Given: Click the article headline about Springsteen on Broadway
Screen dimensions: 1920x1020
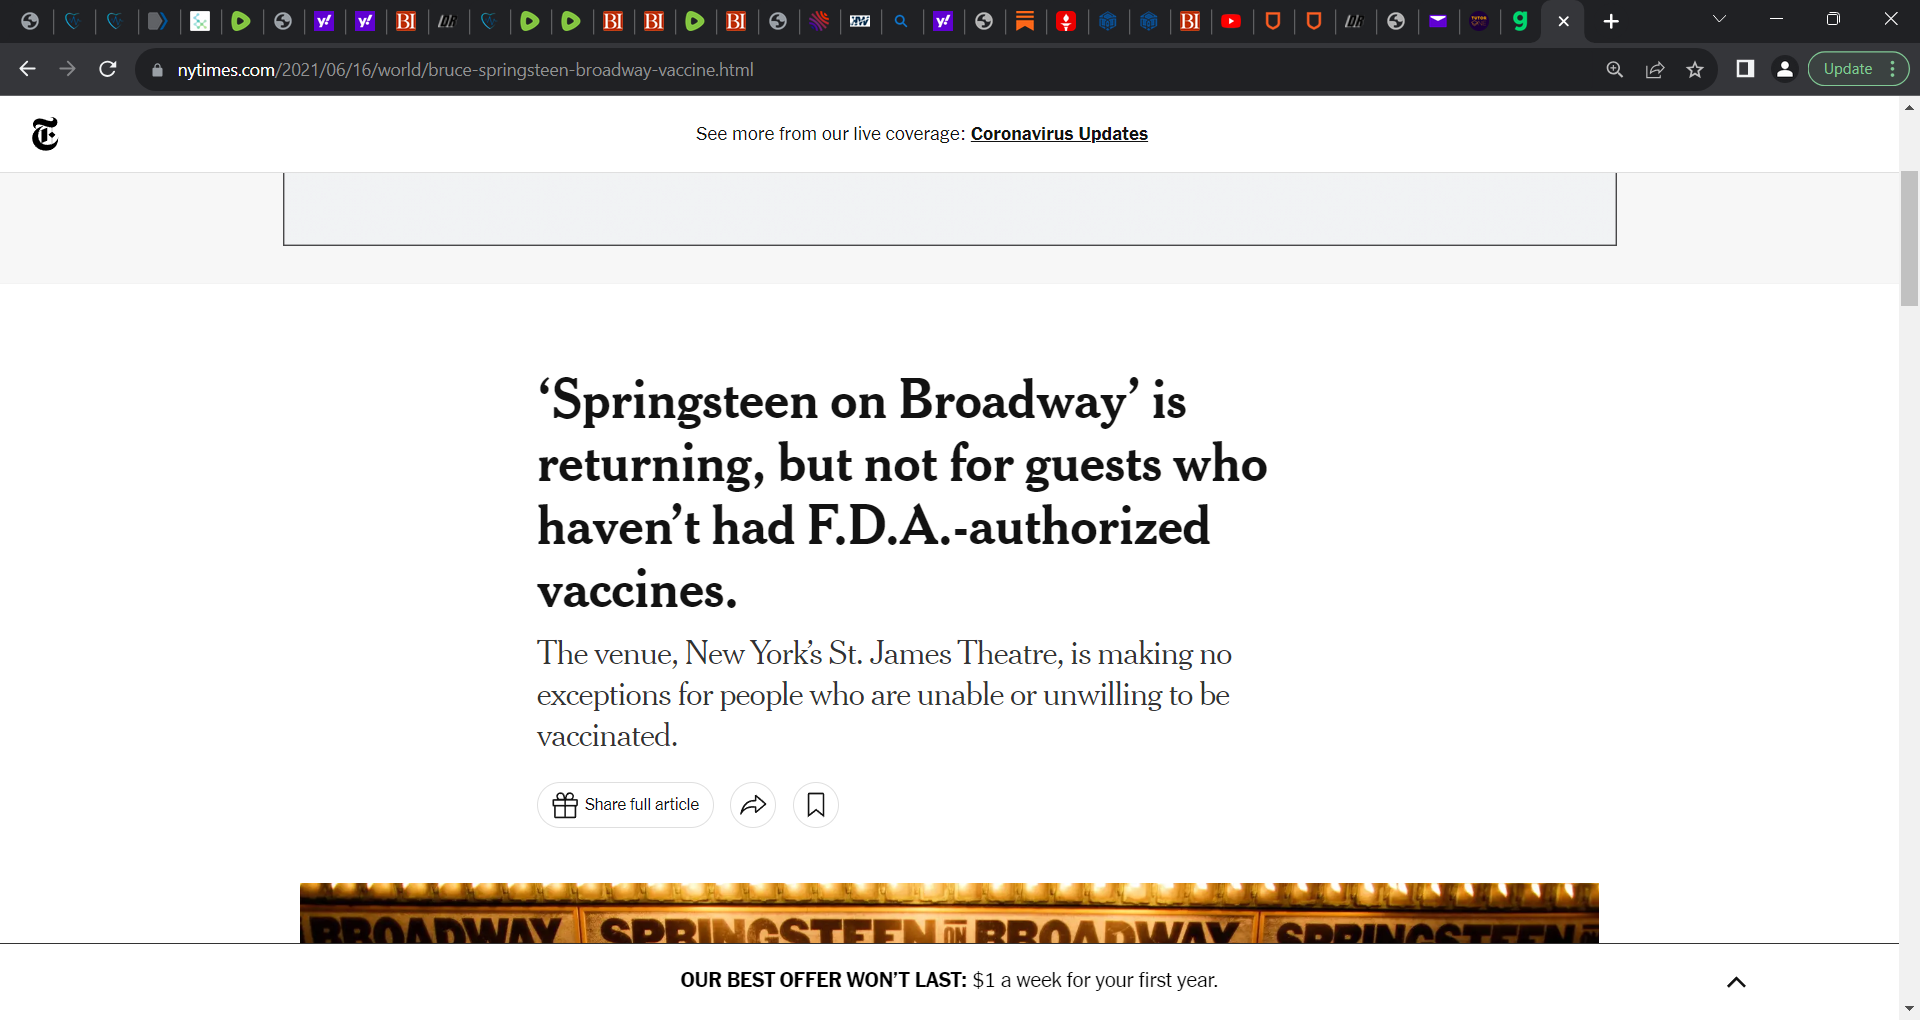Looking at the screenshot, I should pos(902,494).
